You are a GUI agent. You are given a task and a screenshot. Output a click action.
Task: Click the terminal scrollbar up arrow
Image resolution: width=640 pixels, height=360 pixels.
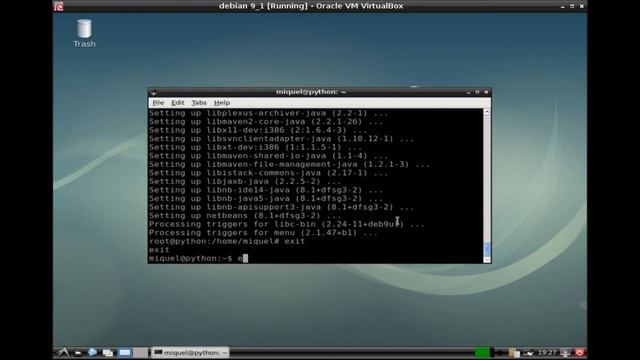tap(487, 112)
